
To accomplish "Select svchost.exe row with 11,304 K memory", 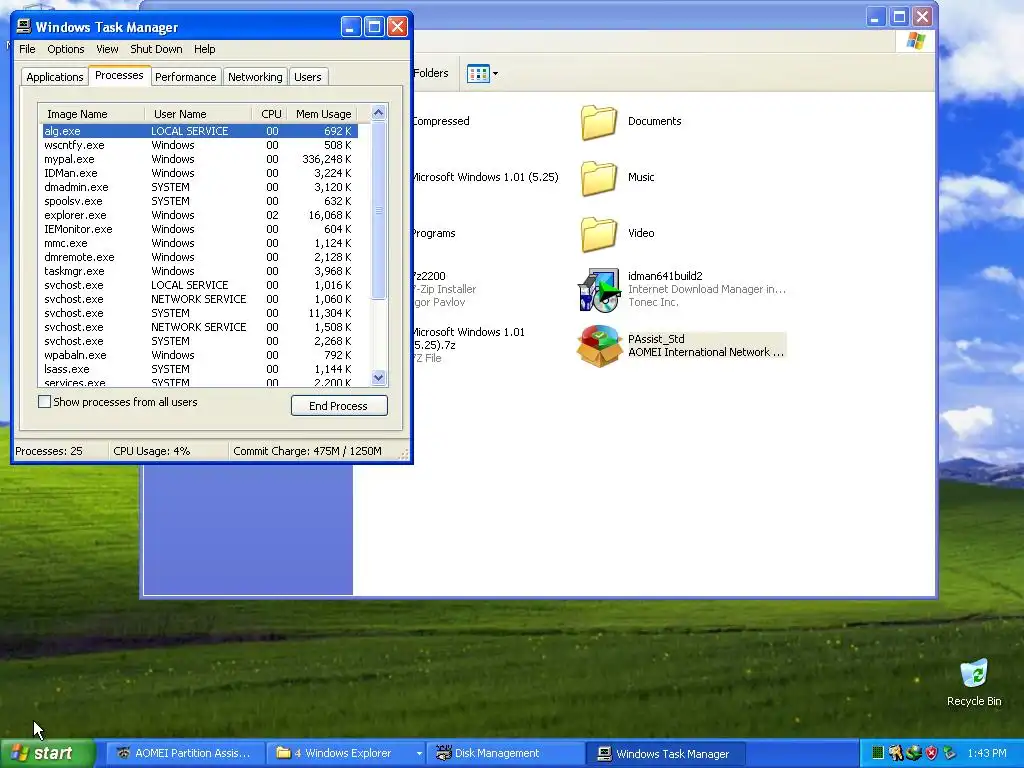I will [x=199, y=313].
